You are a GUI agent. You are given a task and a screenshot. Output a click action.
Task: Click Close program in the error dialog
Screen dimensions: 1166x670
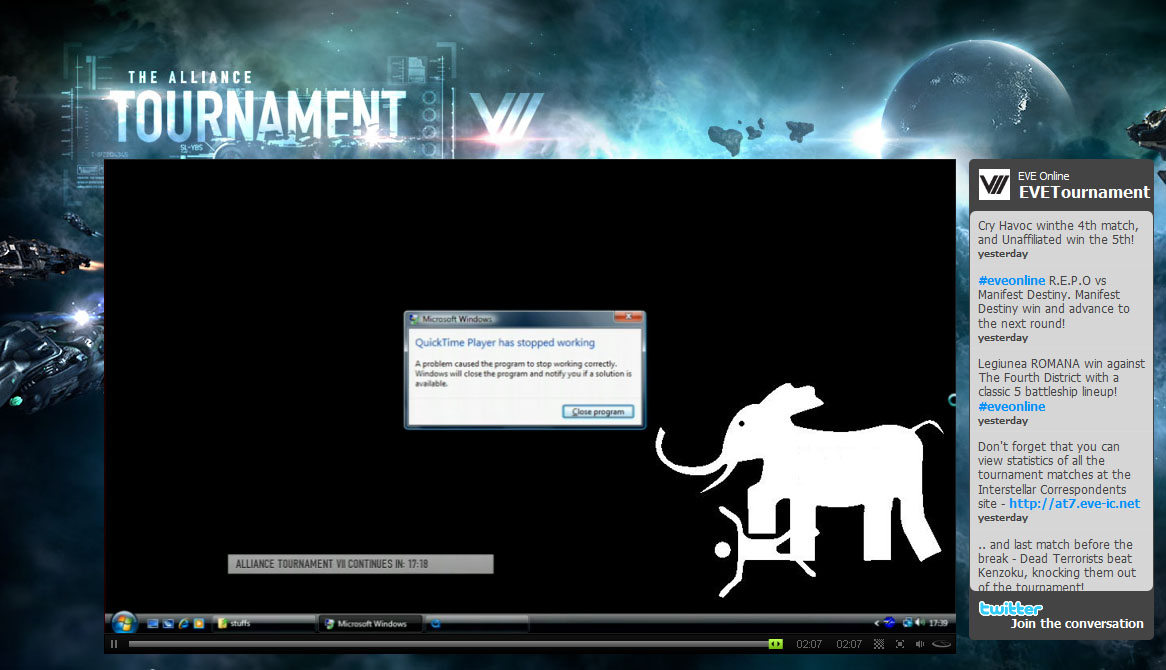[x=598, y=411]
